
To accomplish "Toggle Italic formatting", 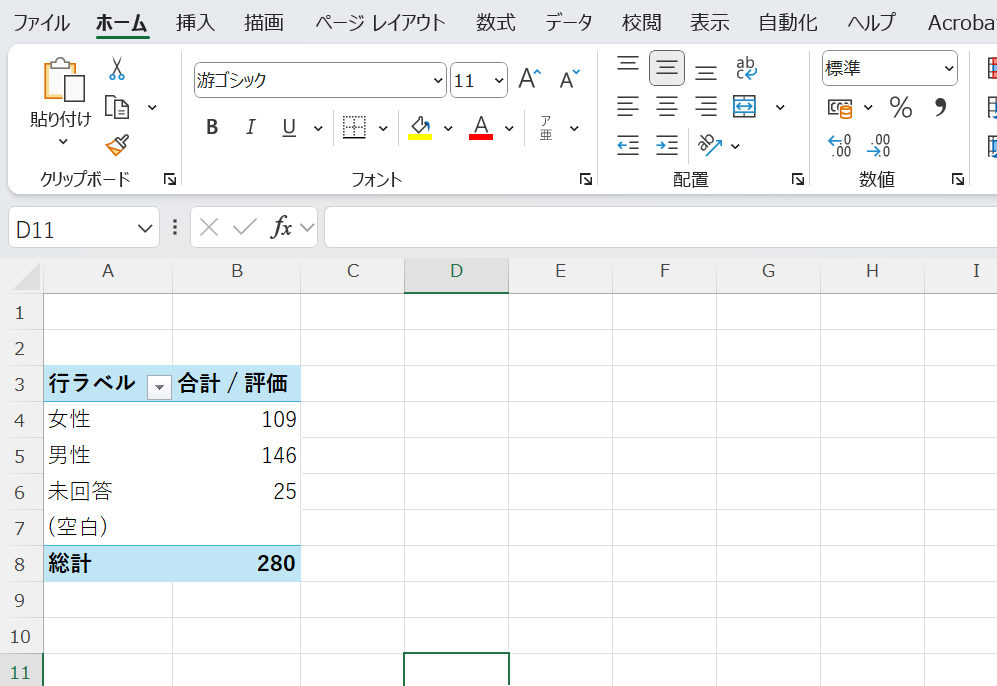I will coord(251,127).
